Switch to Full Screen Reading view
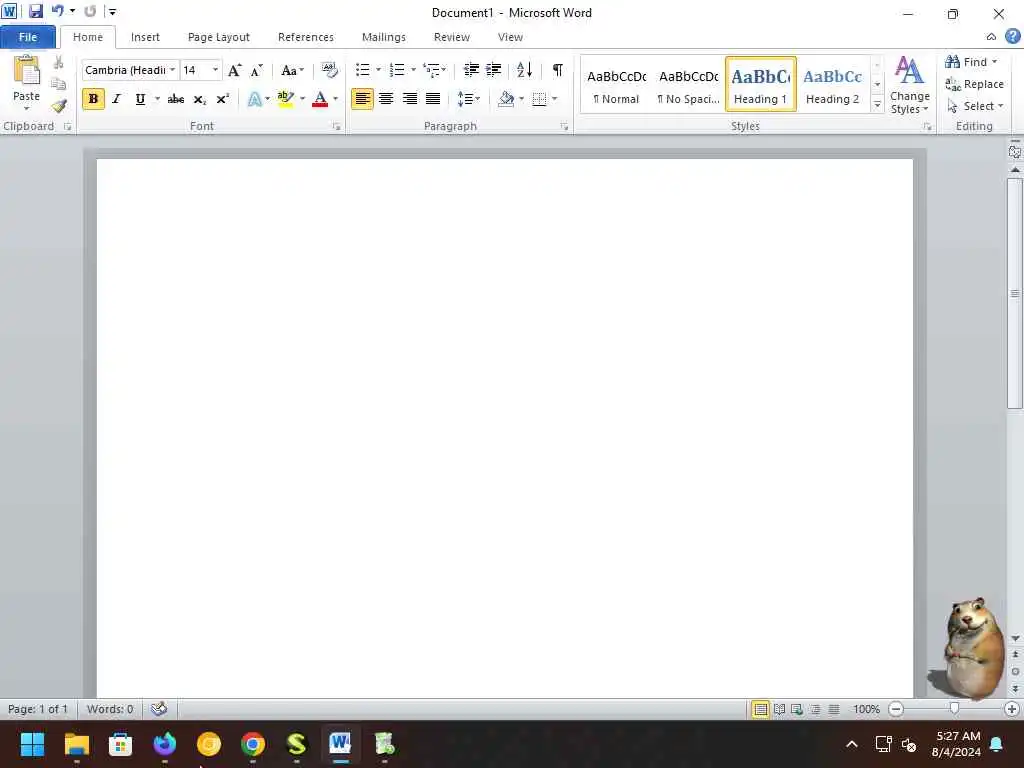The height and width of the screenshot is (768, 1024). (x=779, y=709)
